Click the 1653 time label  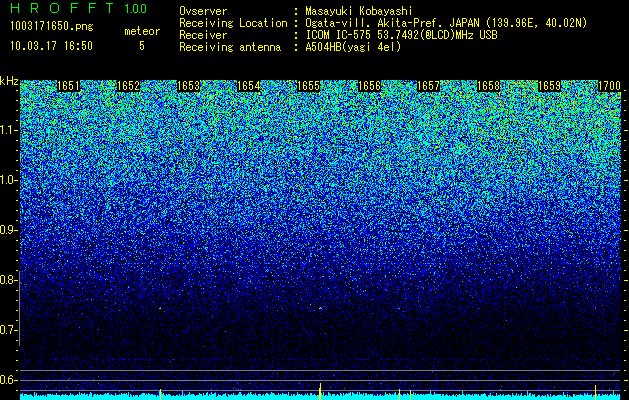(189, 86)
